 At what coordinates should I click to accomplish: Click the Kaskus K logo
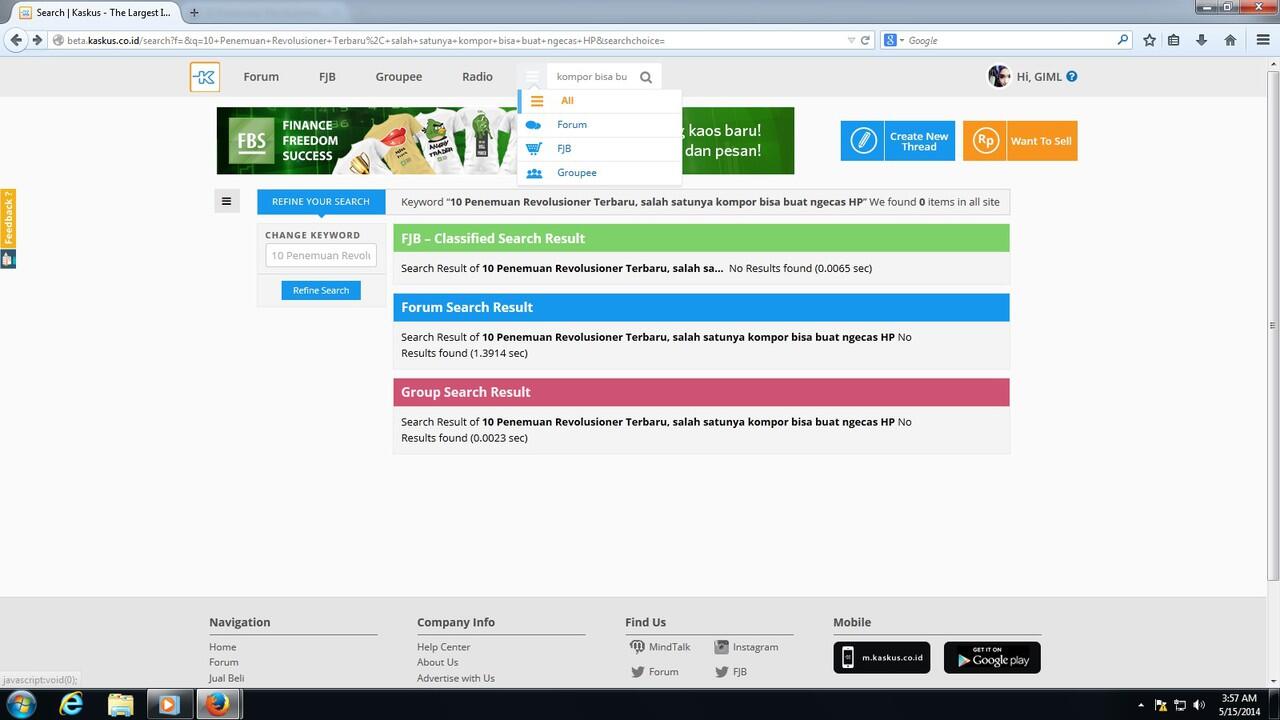coord(205,77)
